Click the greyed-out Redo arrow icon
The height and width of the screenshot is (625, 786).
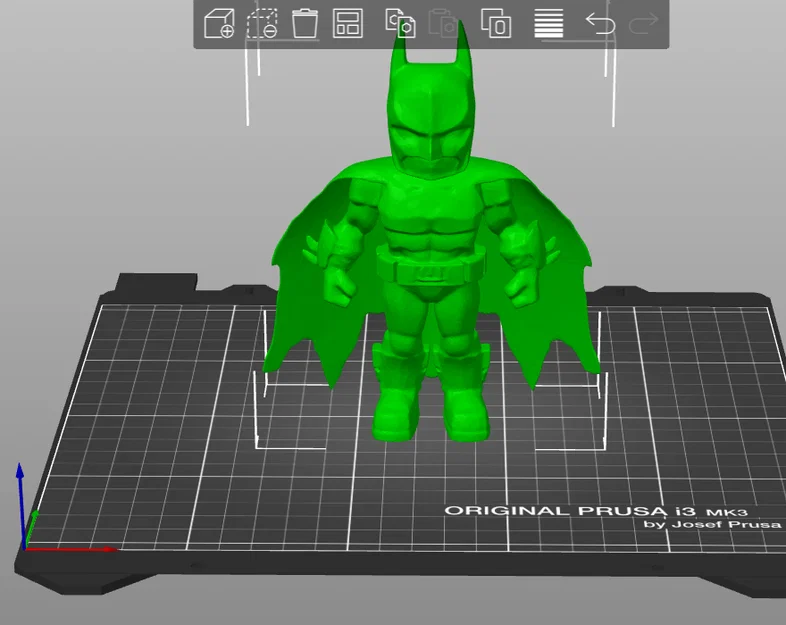tap(643, 24)
